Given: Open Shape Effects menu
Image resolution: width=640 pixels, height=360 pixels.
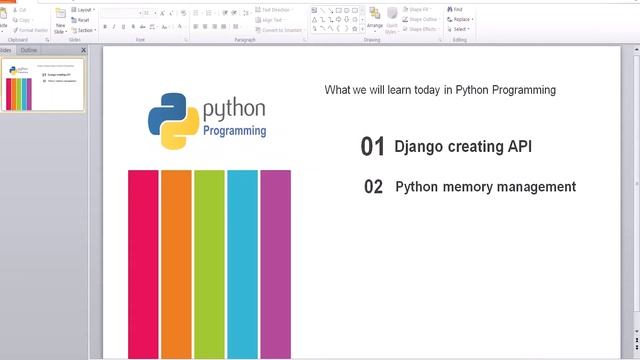Looking at the screenshot, I should (420, 29).
